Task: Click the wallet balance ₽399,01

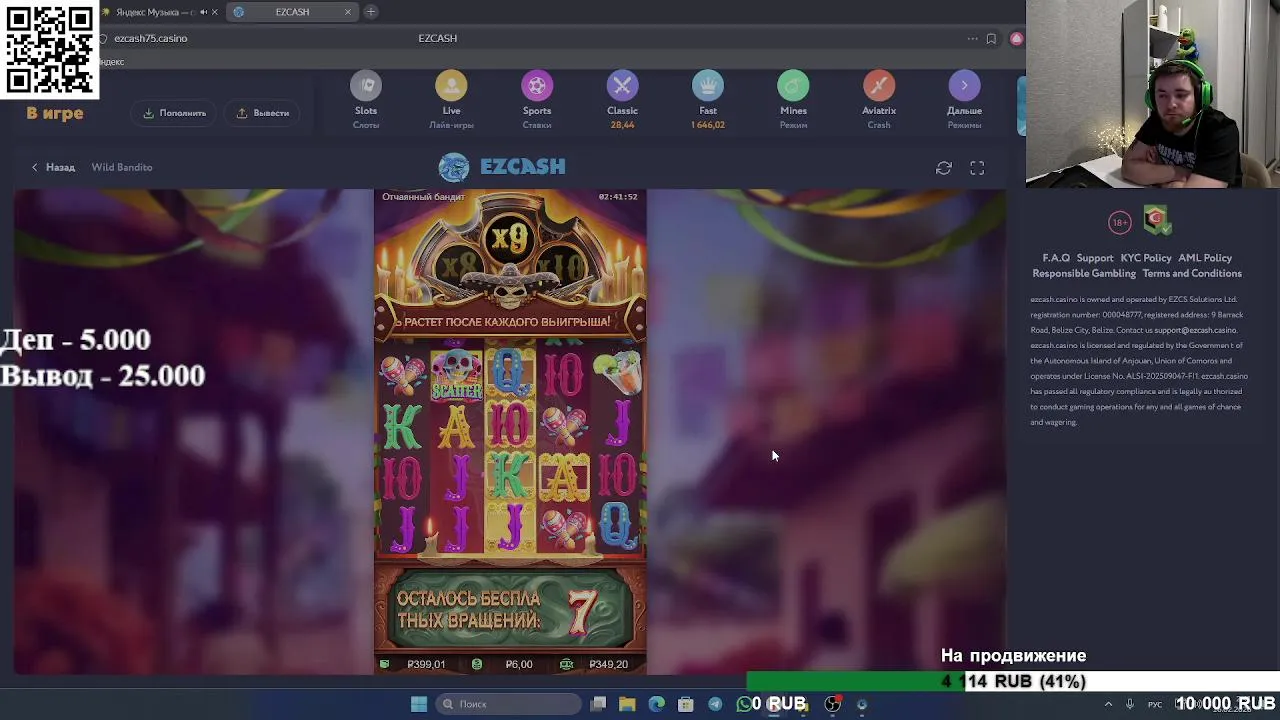Action: click(x=426, y=664)
